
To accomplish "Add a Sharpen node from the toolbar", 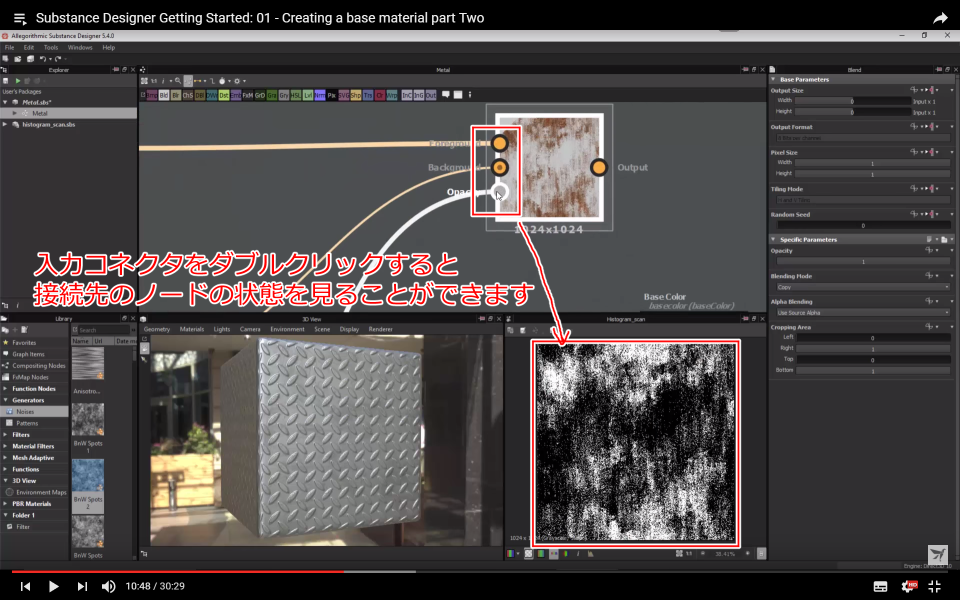I will pyautogui.click(x=356, y=95).
